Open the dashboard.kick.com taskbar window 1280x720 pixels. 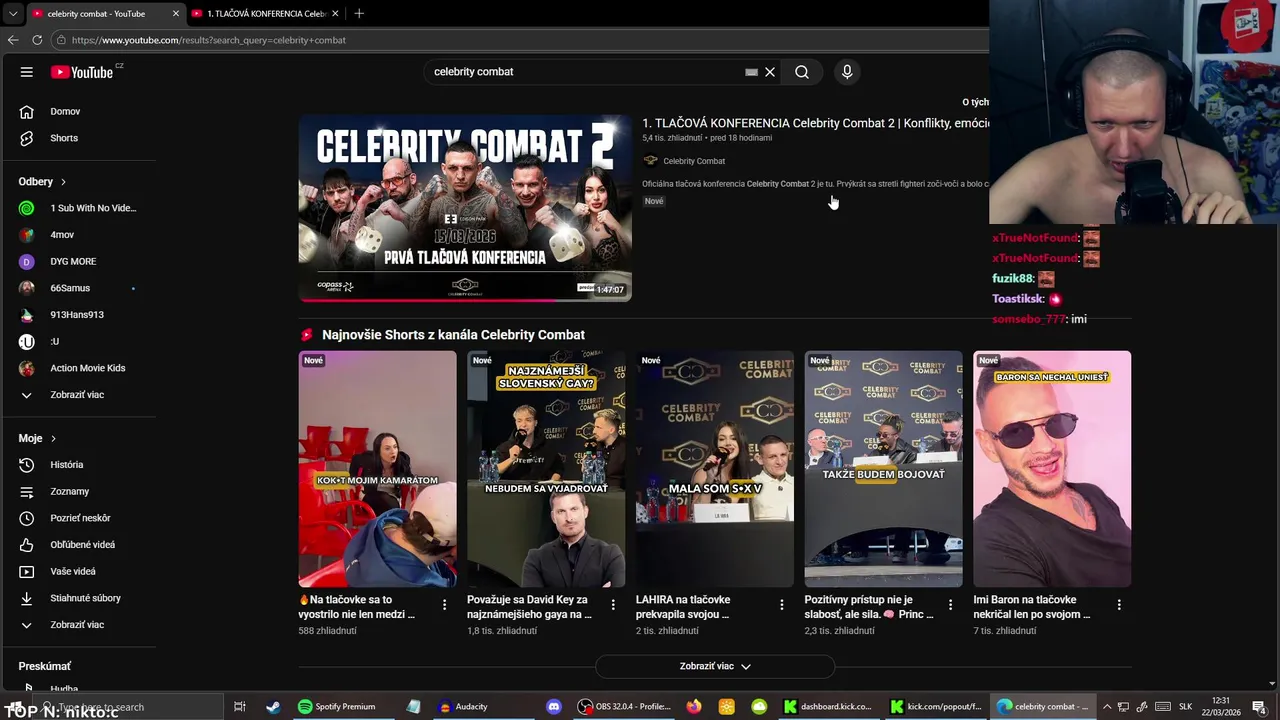[828, 707]
